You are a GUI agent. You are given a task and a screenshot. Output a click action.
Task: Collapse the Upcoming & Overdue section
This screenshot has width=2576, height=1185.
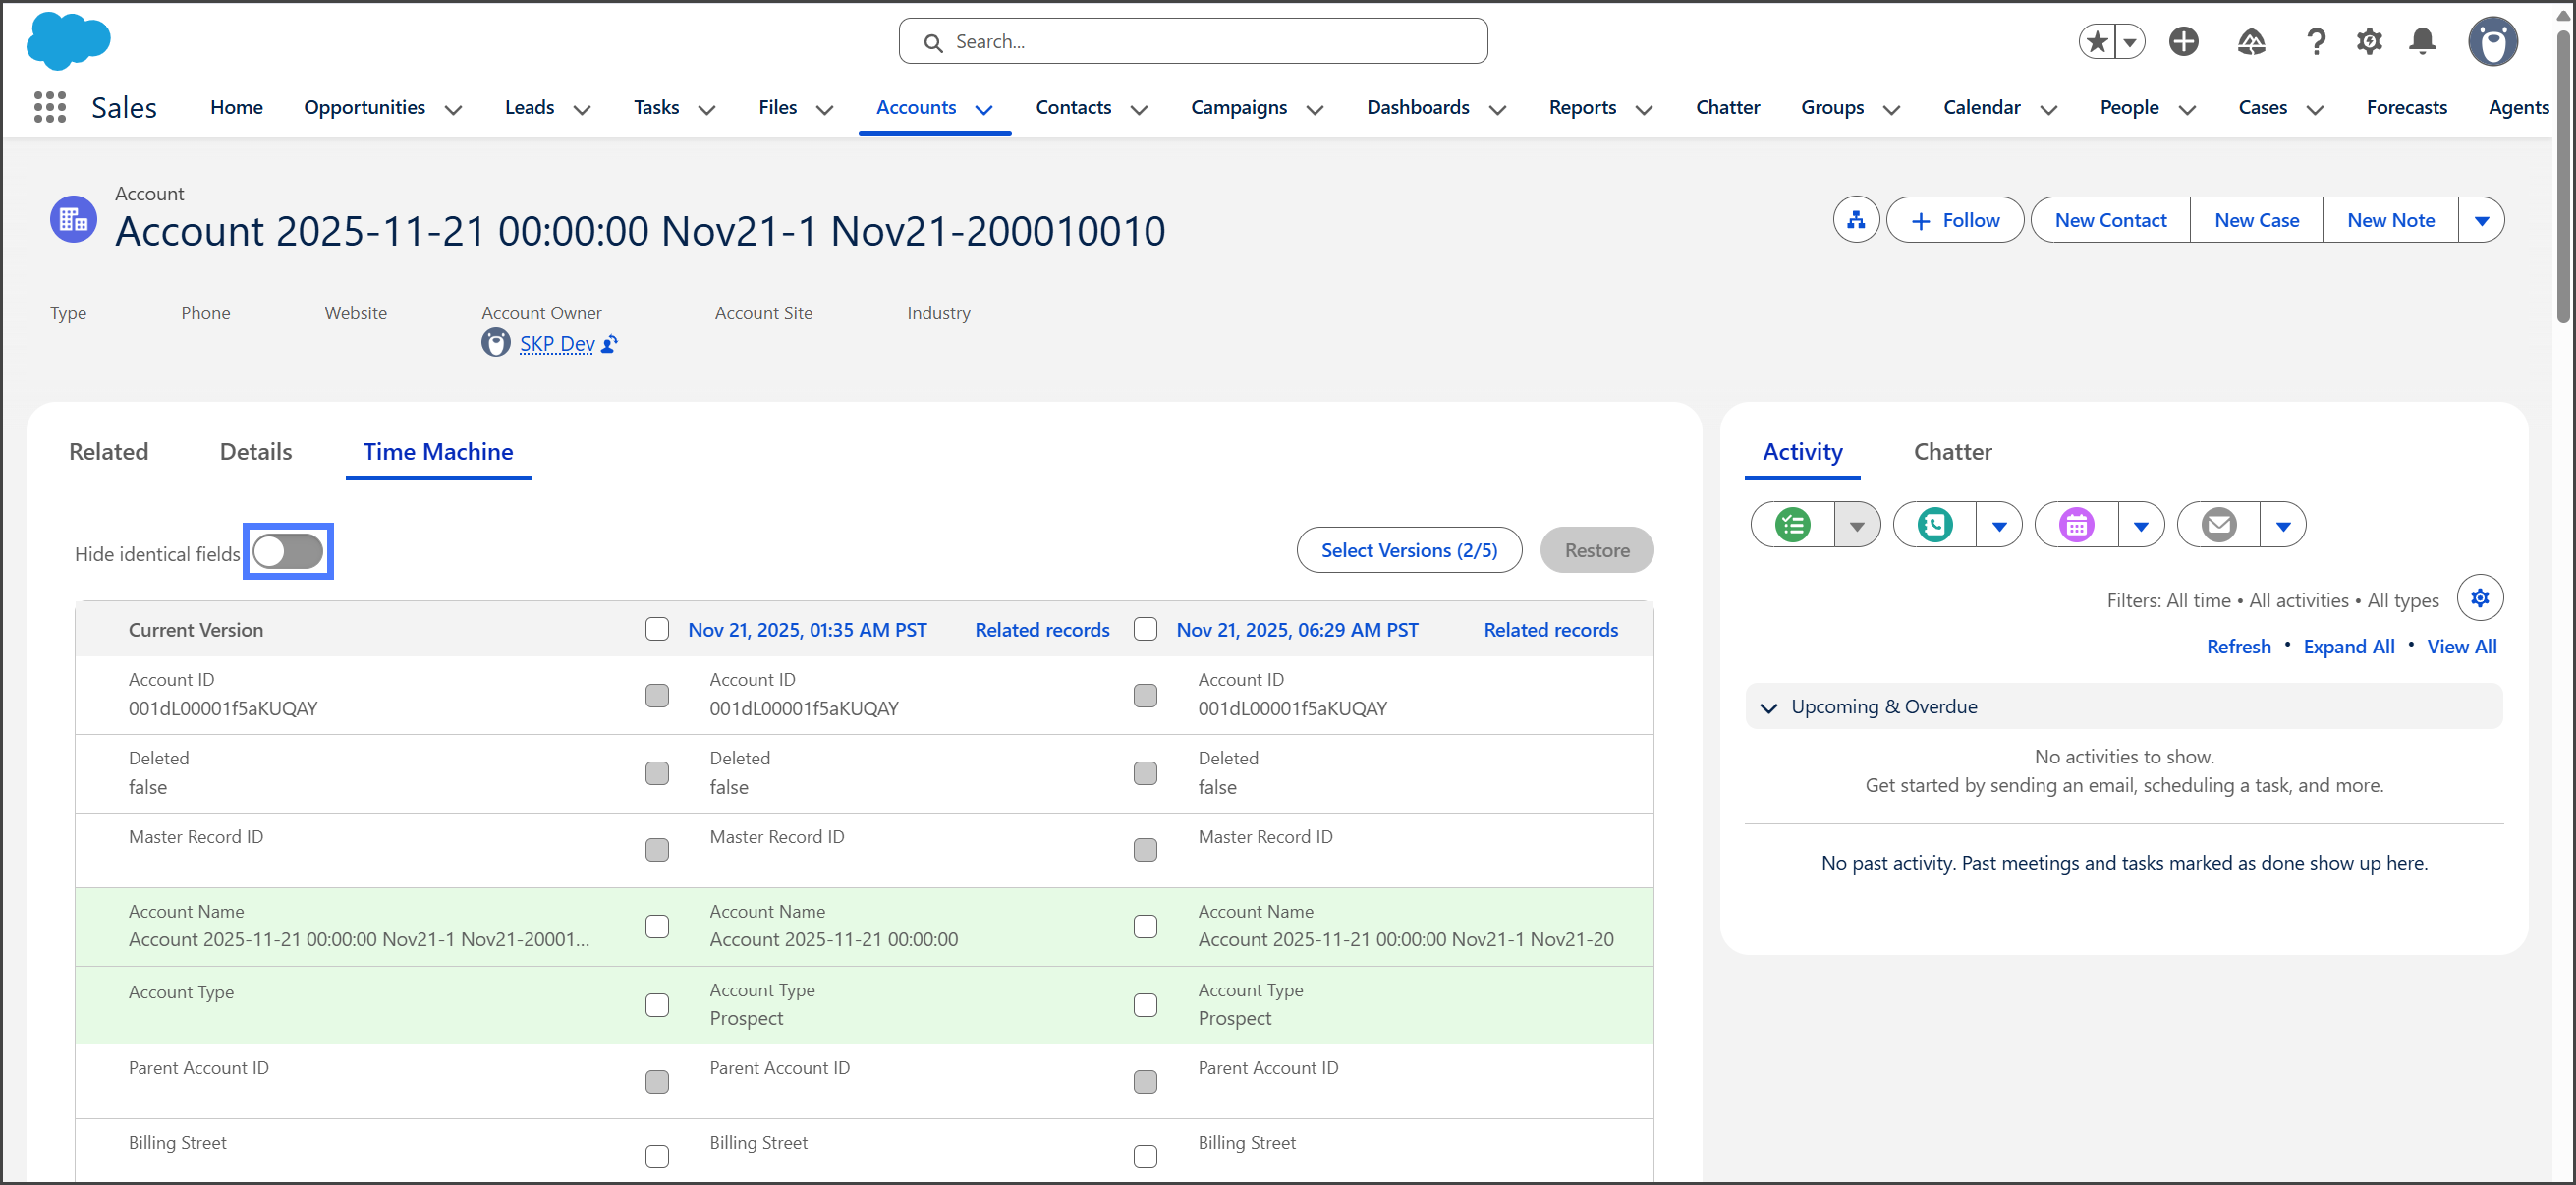1769,708
